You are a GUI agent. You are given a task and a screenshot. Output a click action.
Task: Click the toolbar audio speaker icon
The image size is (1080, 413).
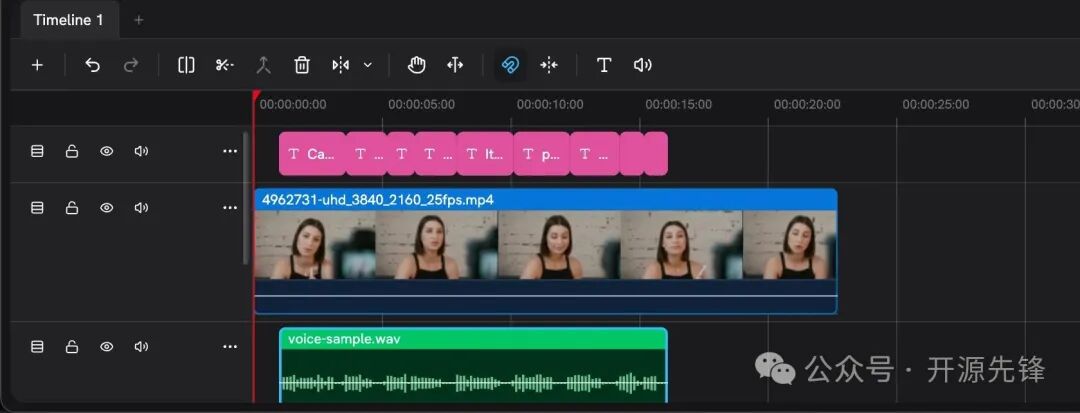click(x=643, y=65)
